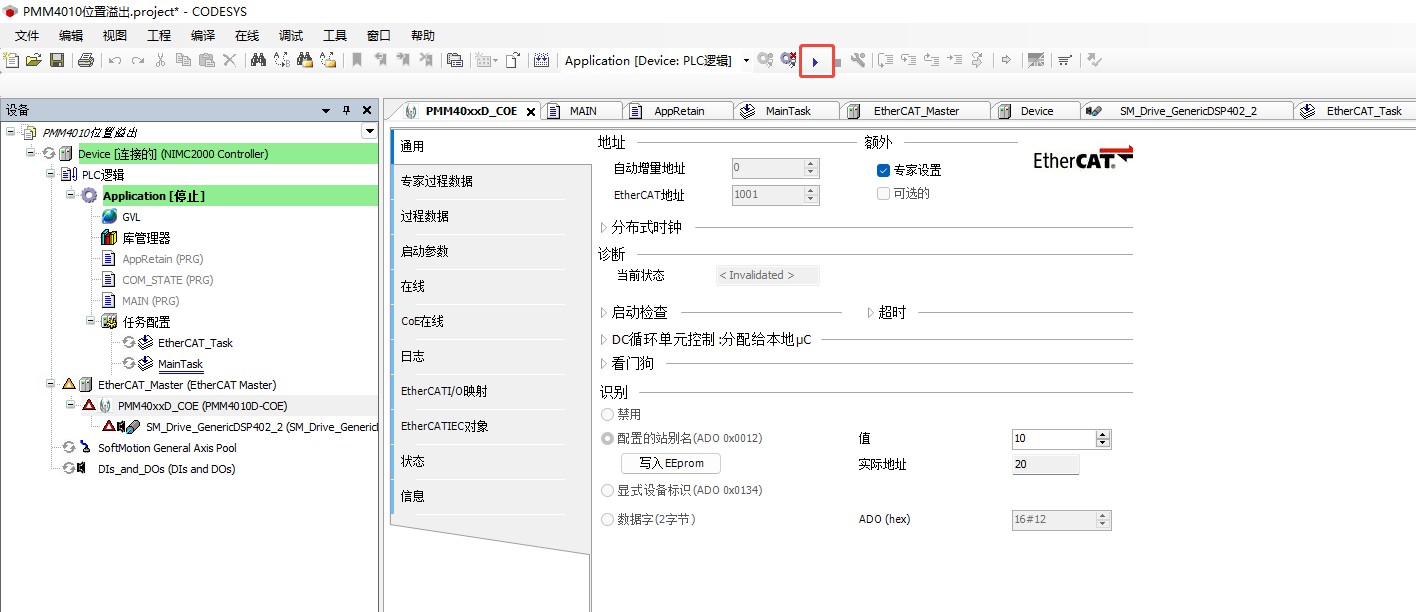Image resolution: width=1416 pixels, height=612 pixels.
Task: Expand the DC循环单元控制 section
Action: pyautogui.click(x=603, y=339)
